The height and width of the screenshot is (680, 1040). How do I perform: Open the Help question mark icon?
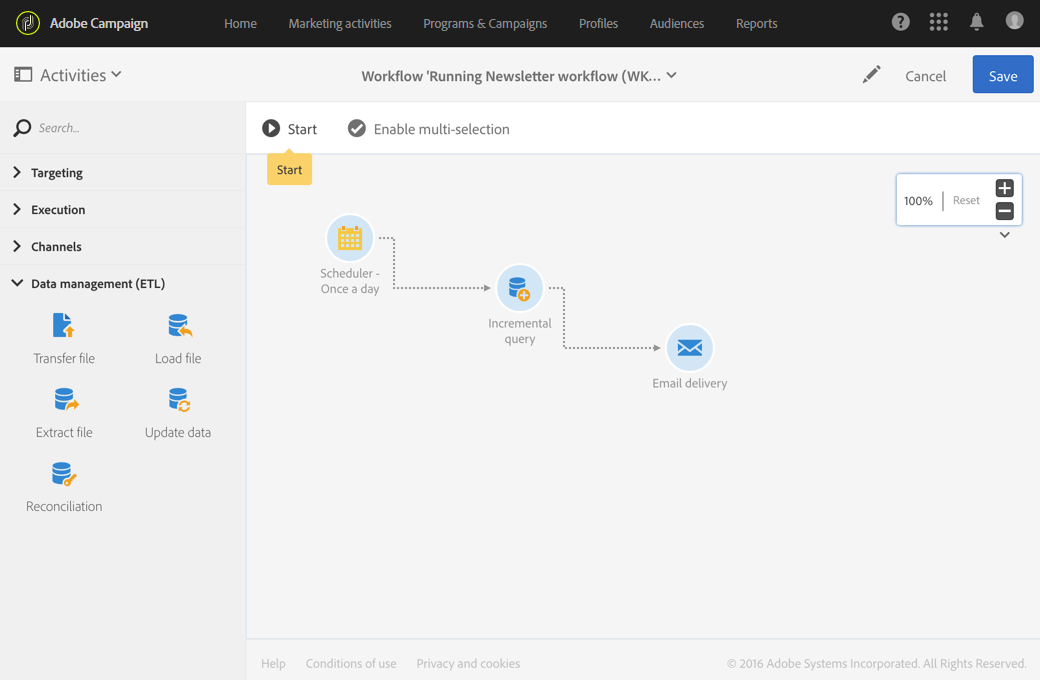coord(900,21)
